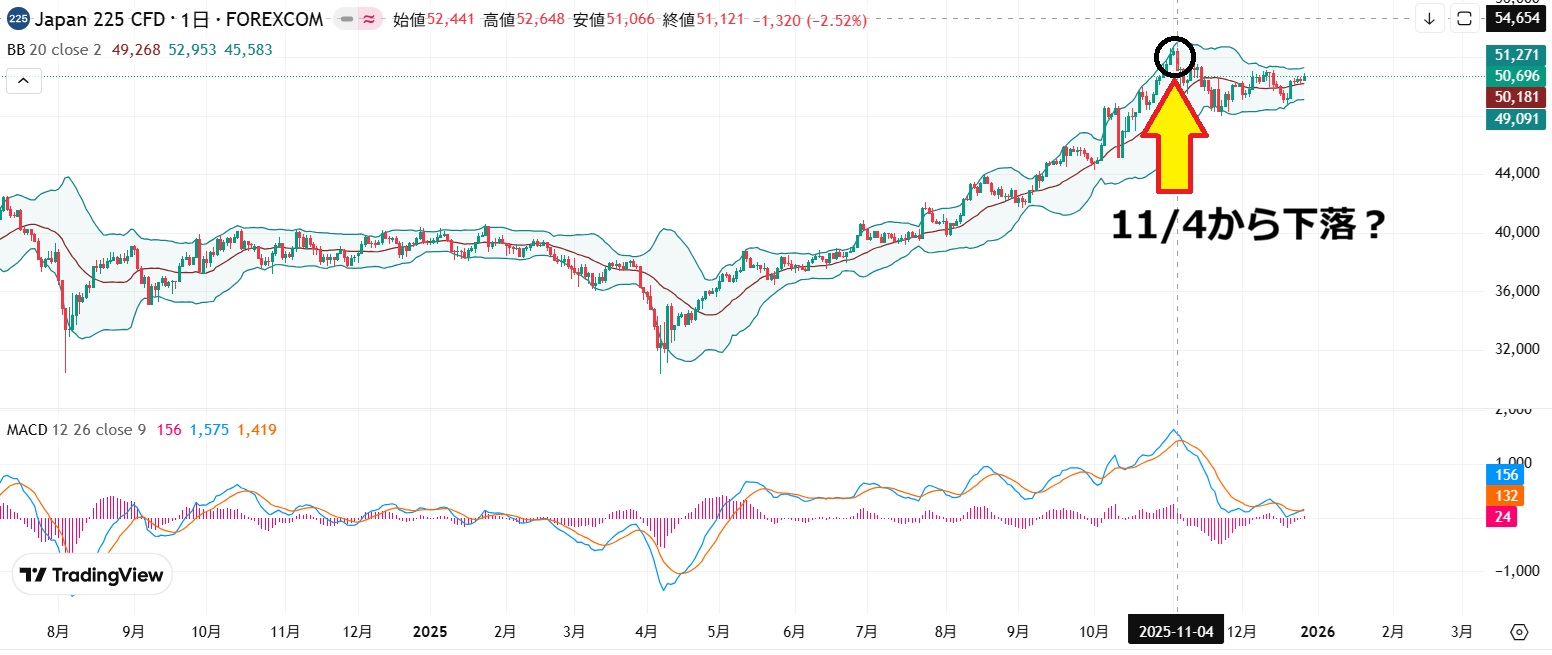1552x655 pixels.
Task: Open chart settings via the hexagon gear icon
Action: coord(1519,632)
